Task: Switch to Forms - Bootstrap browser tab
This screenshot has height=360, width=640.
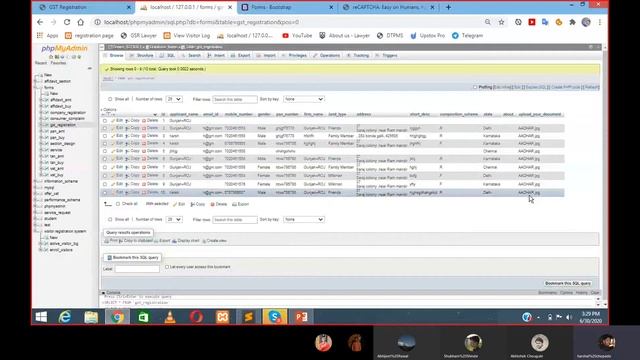Action: point(286,7)
